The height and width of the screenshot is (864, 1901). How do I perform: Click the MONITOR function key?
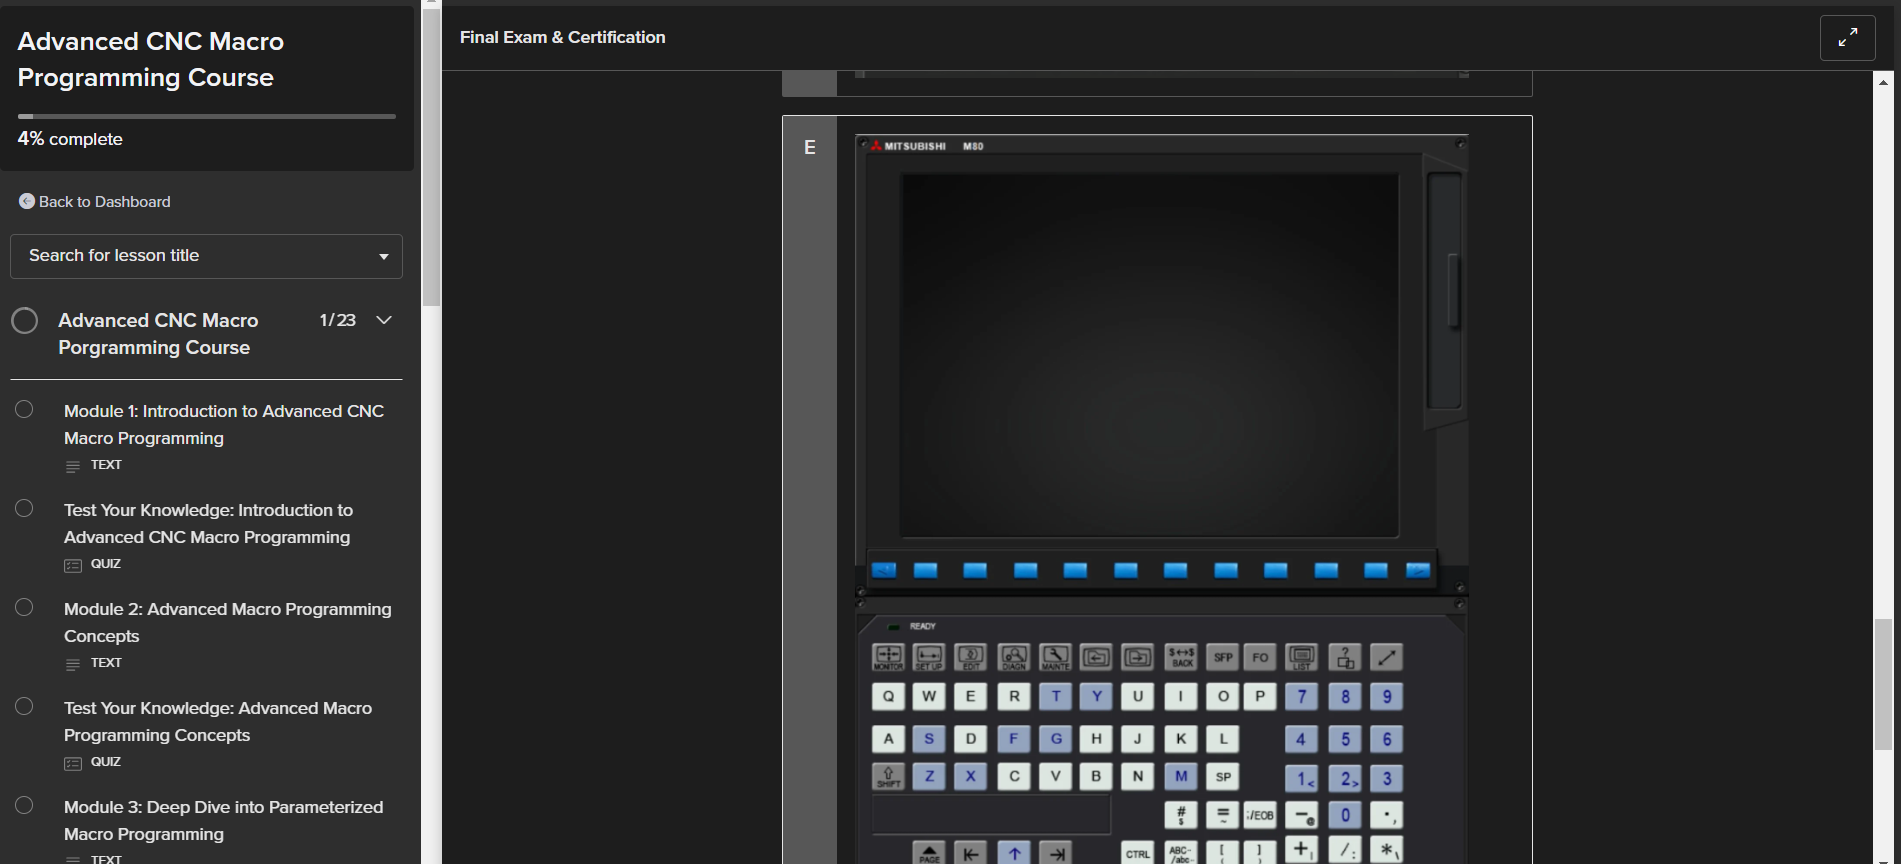(888, 657)
